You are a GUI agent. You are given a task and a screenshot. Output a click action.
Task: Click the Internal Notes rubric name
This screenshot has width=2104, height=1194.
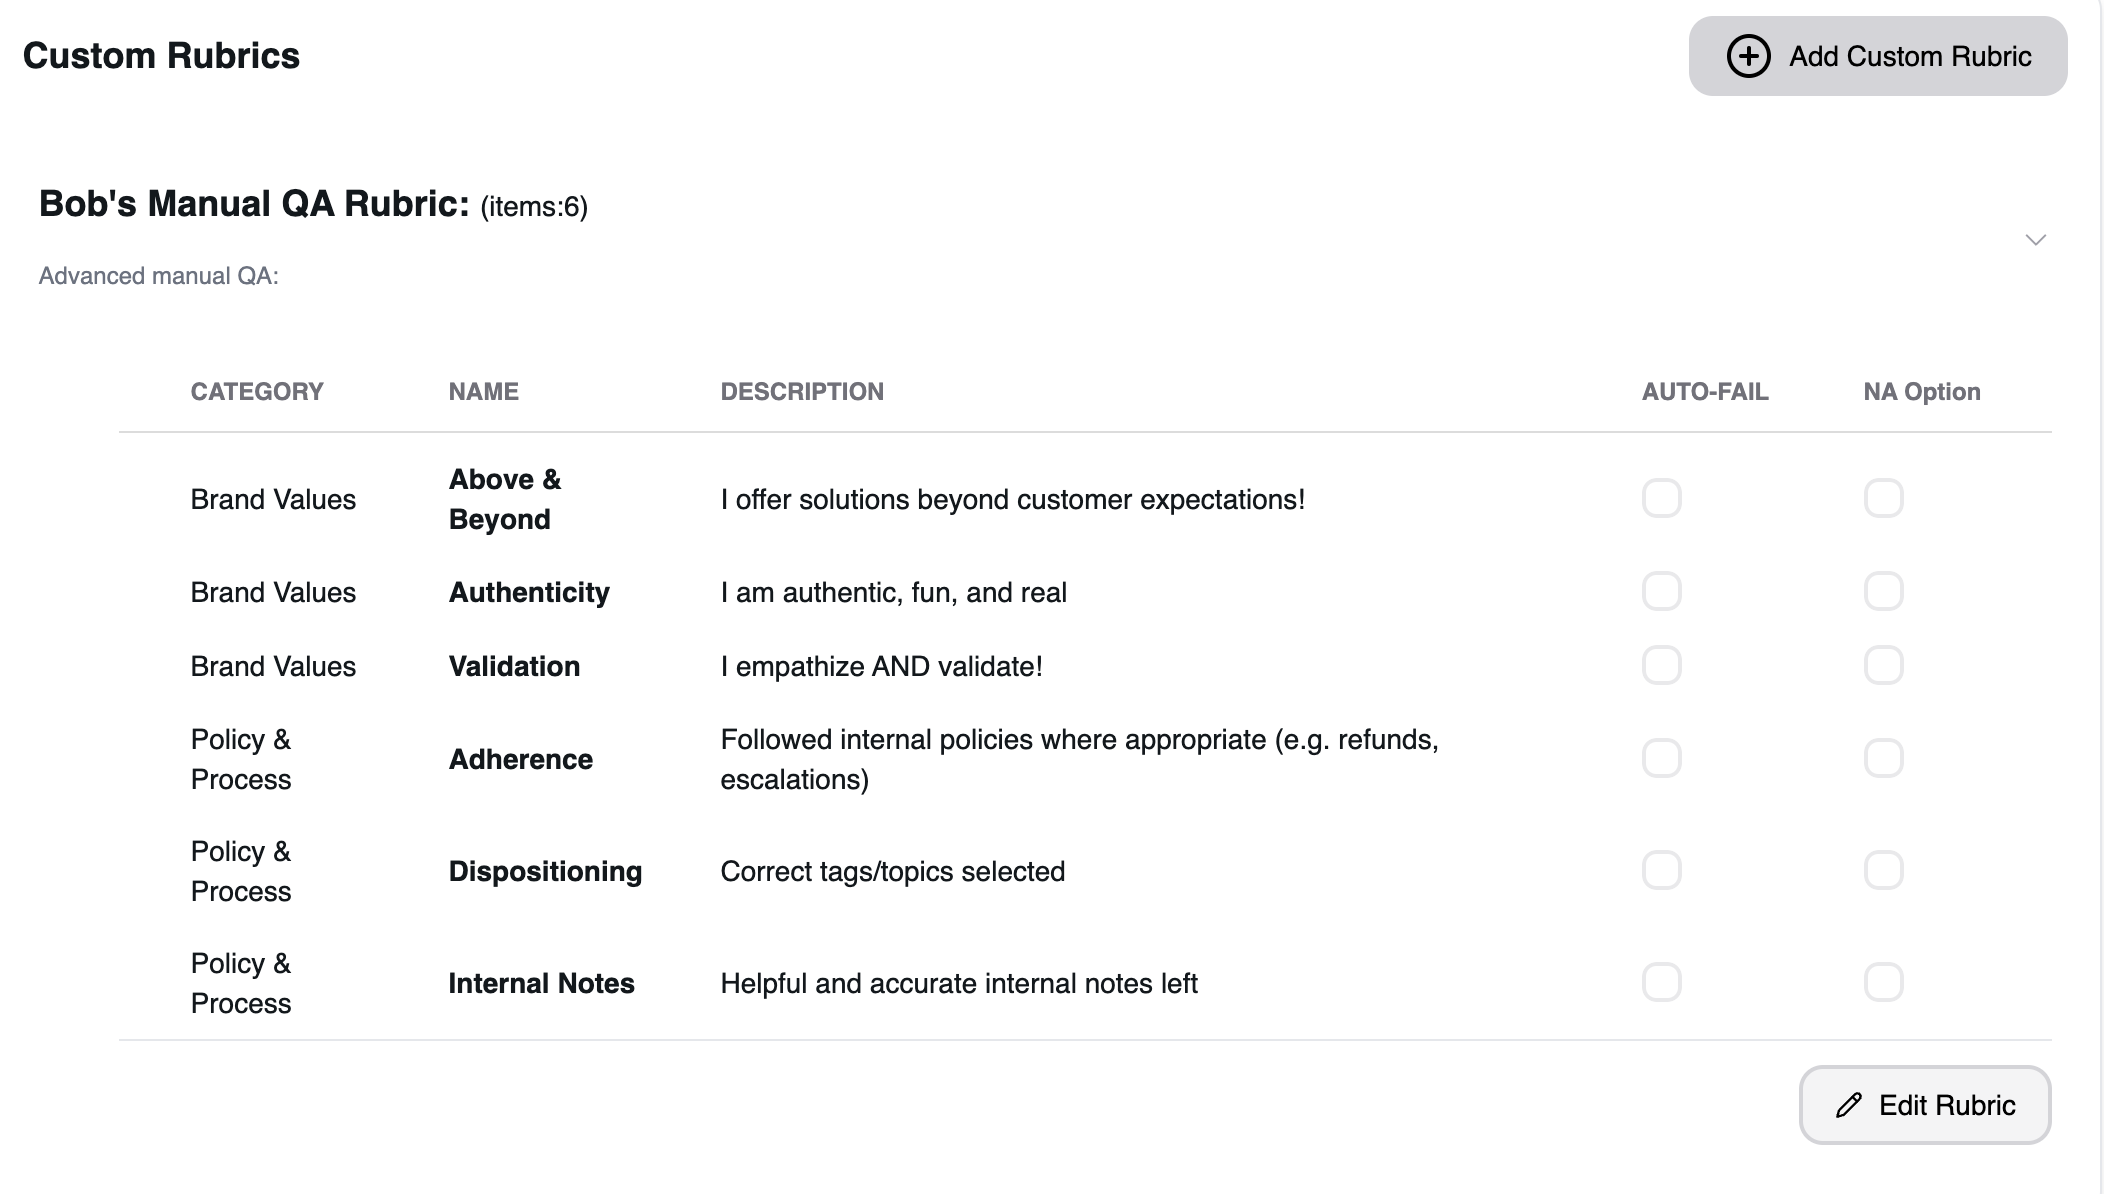pyautogui.click(x=541, y=983)
